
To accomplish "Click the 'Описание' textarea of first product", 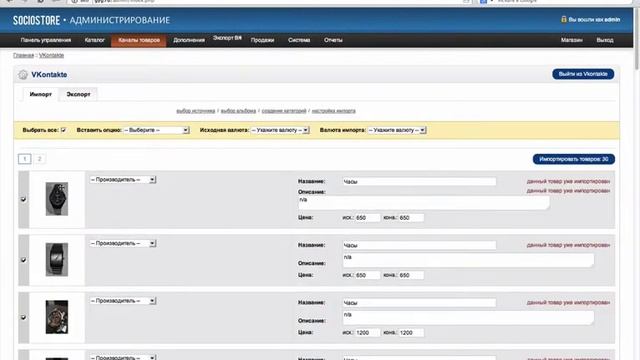I will [x=424, y=203].
